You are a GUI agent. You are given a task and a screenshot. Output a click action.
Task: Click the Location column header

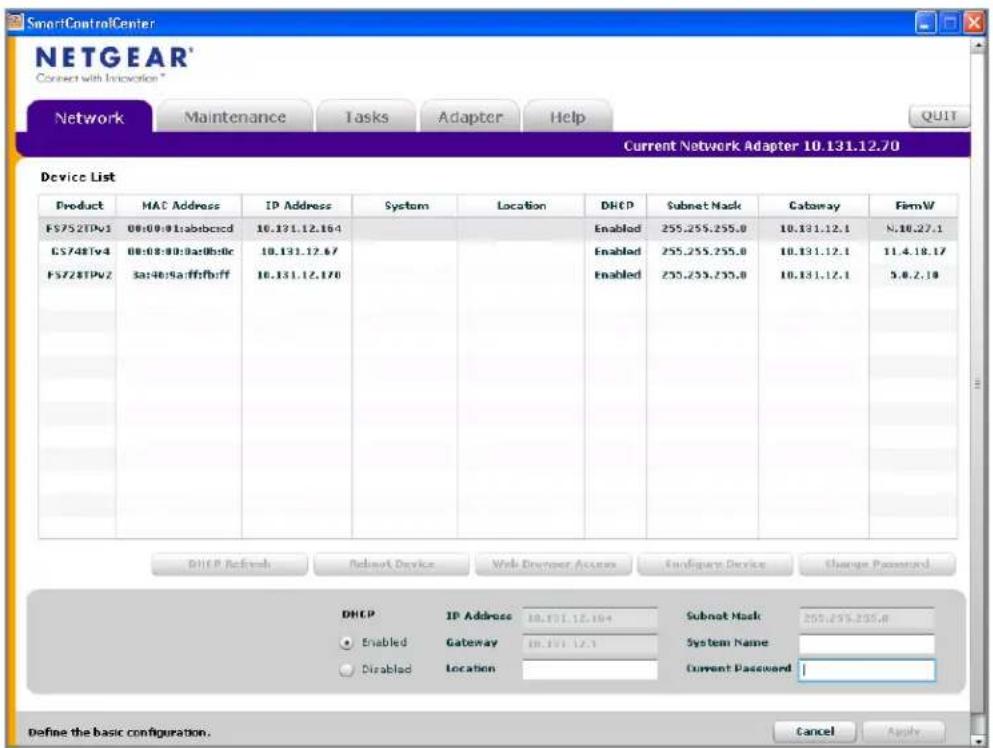[x=521, y=205]
